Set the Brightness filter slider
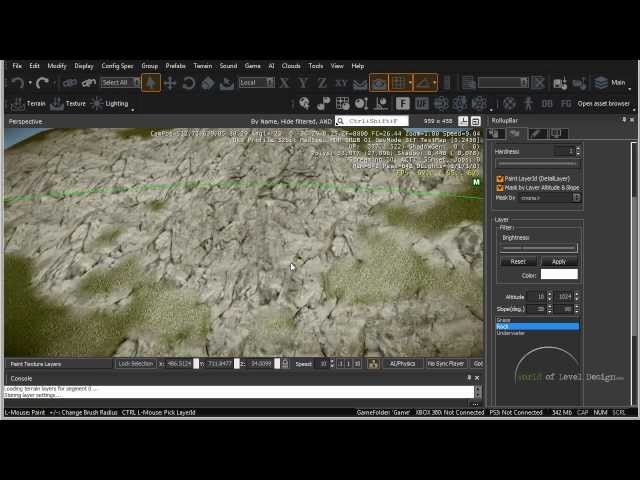640x480 pixels. coord(538,248)
